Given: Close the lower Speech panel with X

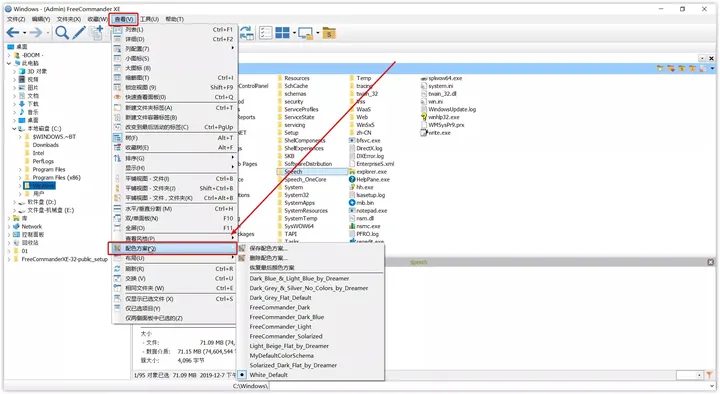Looking at the screenshot, I should (710, 262).
